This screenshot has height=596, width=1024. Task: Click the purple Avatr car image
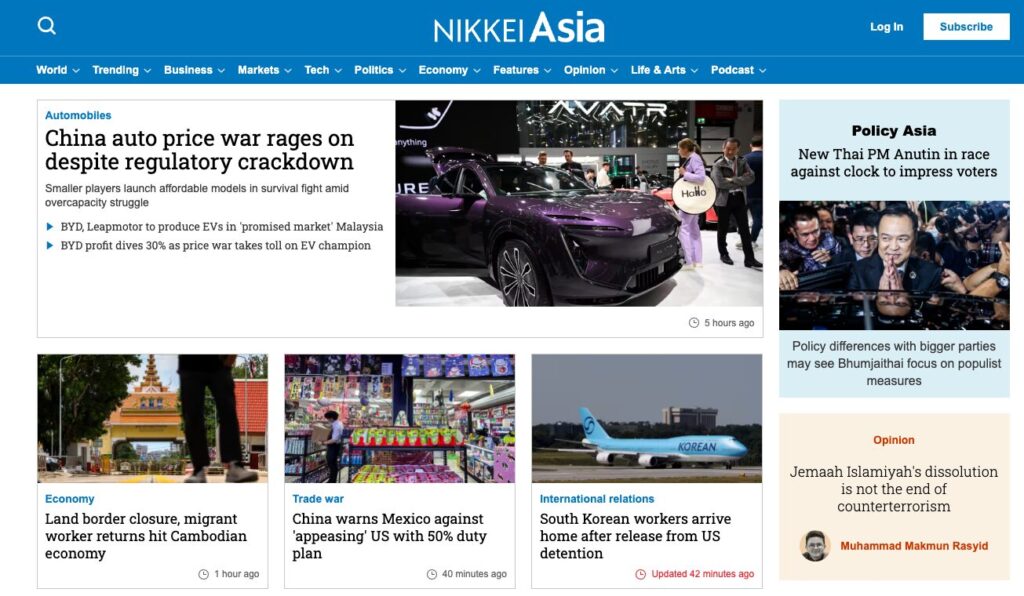[x=578, y=203]
